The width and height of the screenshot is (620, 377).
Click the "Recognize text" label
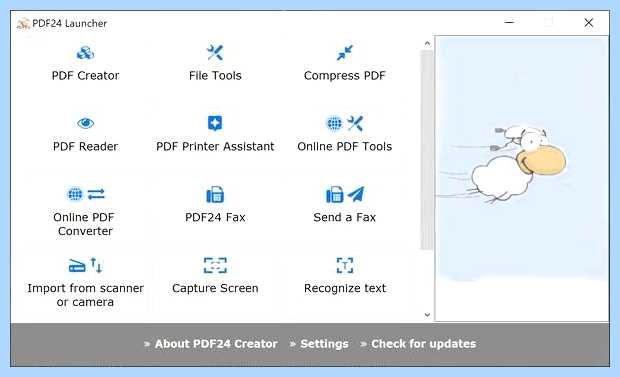345,288
